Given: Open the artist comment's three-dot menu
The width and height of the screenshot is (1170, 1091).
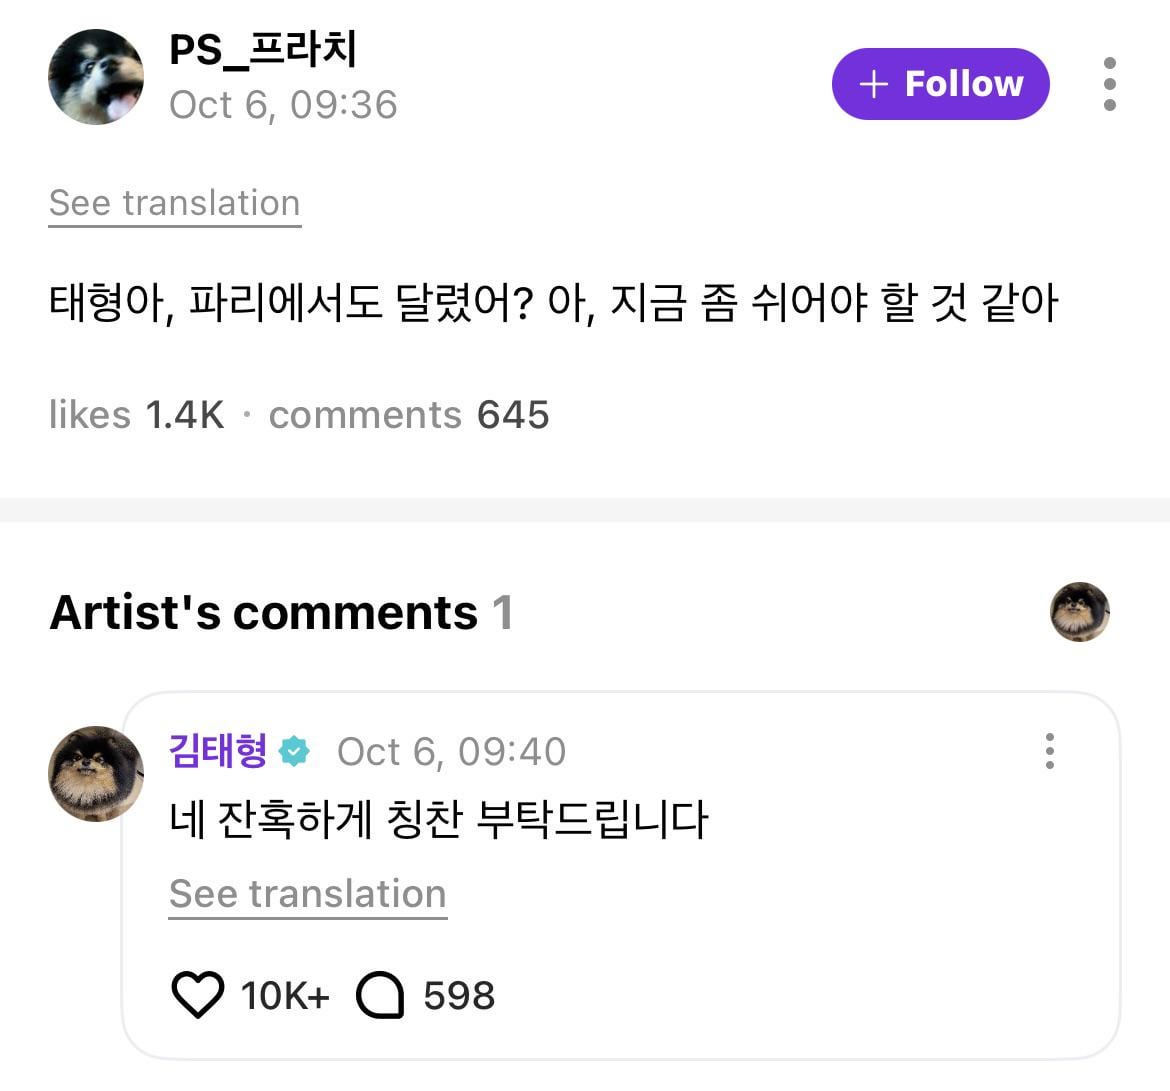Looking at the screenshot, I should pyautogui.click(x=1049, y=751).
